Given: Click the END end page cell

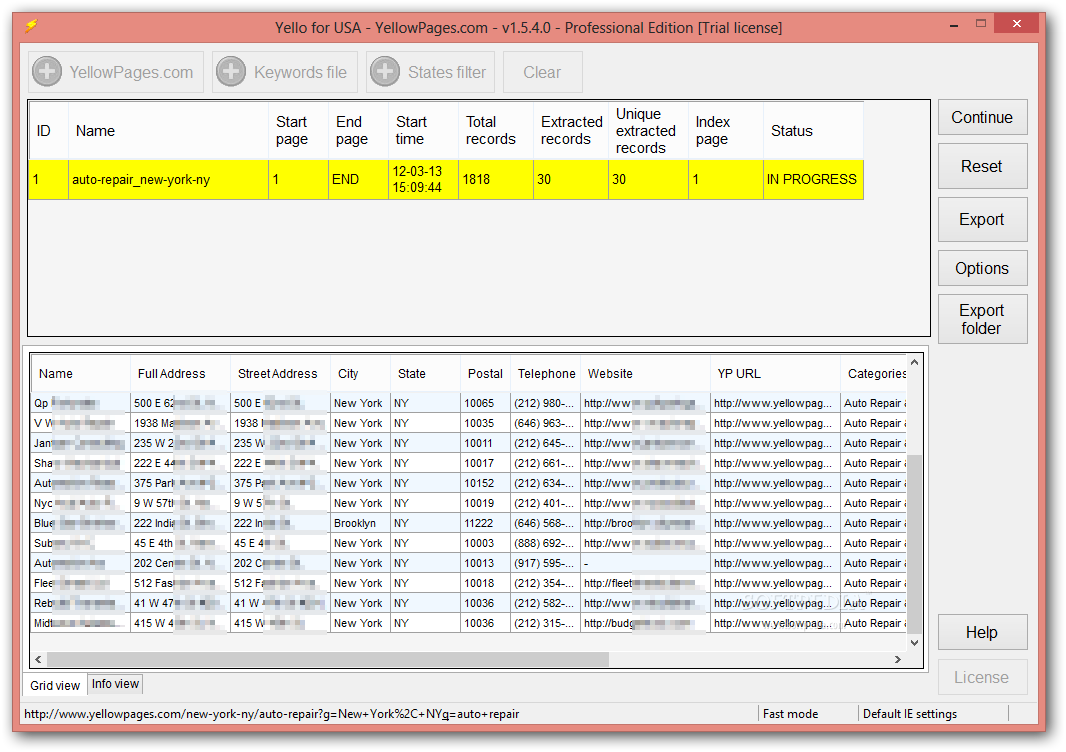Looking at the screenshot, I should (x=358, y=180).
